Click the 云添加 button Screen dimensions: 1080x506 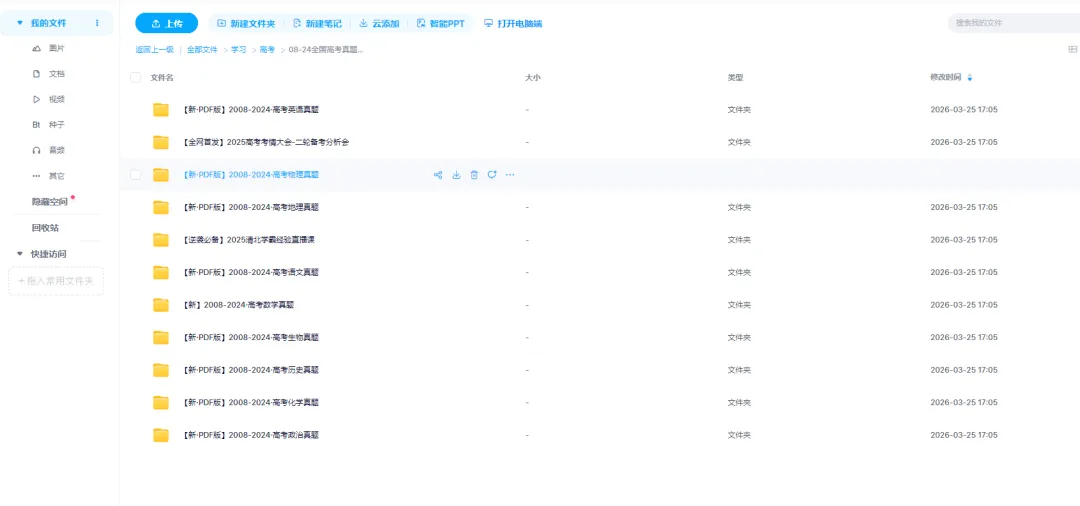click(x=379, y=23)
